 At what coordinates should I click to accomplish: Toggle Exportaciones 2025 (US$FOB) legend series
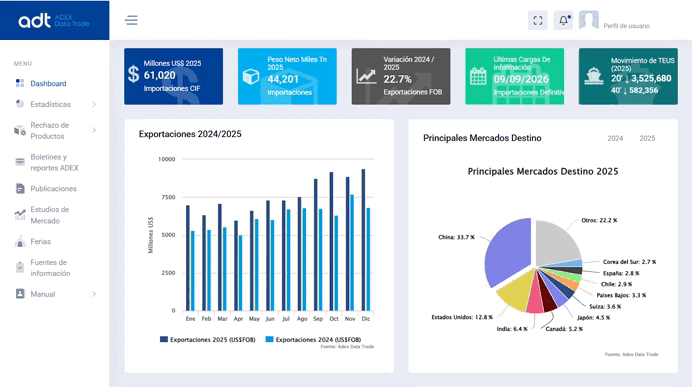click(x=208, y=339)
